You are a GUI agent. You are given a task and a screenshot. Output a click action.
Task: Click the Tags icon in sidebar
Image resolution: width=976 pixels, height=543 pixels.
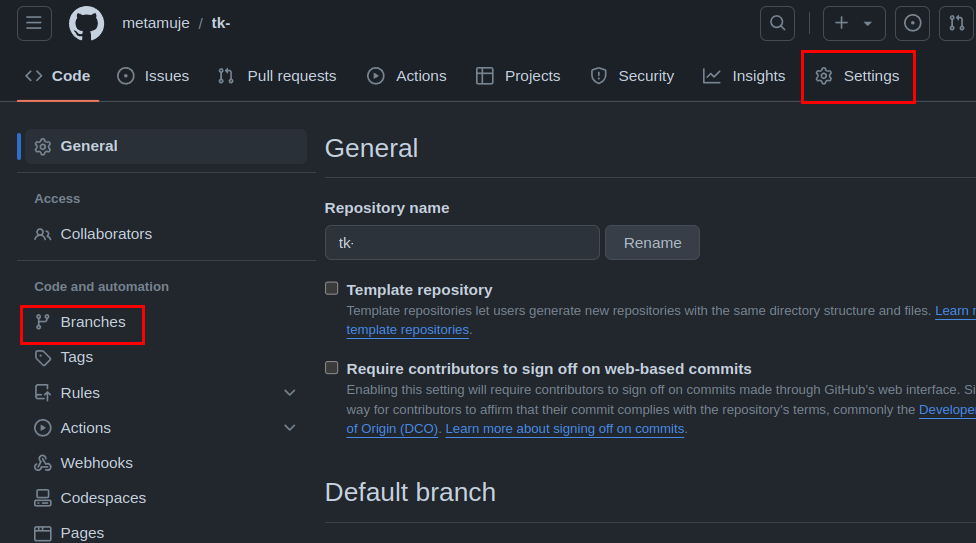click(x=43, y=357)
